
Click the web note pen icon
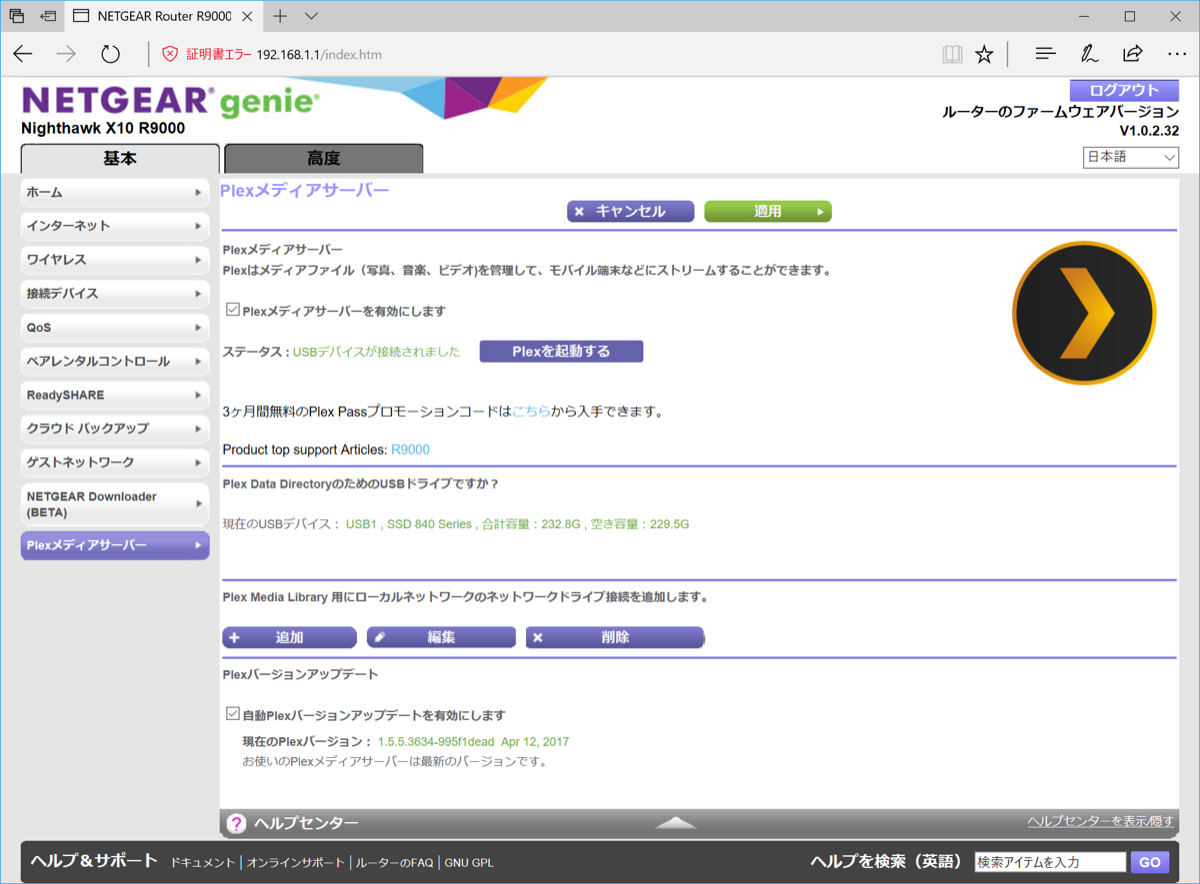[1089, 54]
